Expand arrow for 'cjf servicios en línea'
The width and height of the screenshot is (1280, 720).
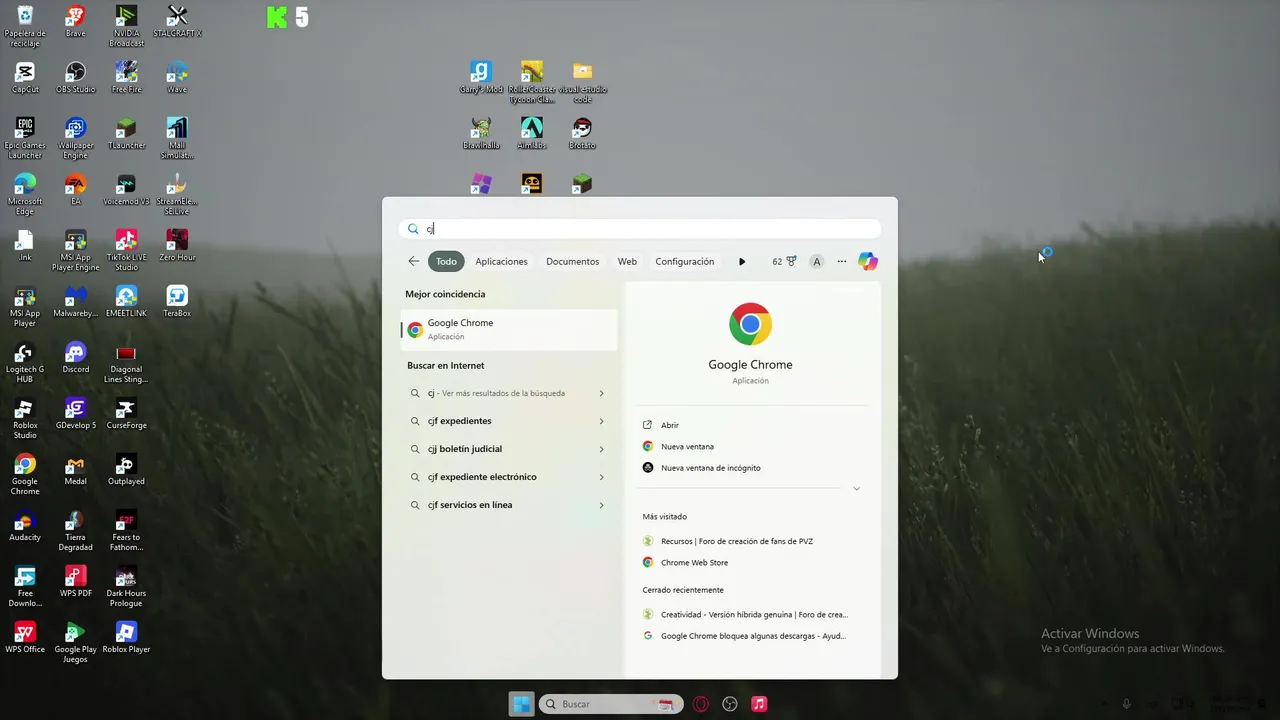point(601,505)
